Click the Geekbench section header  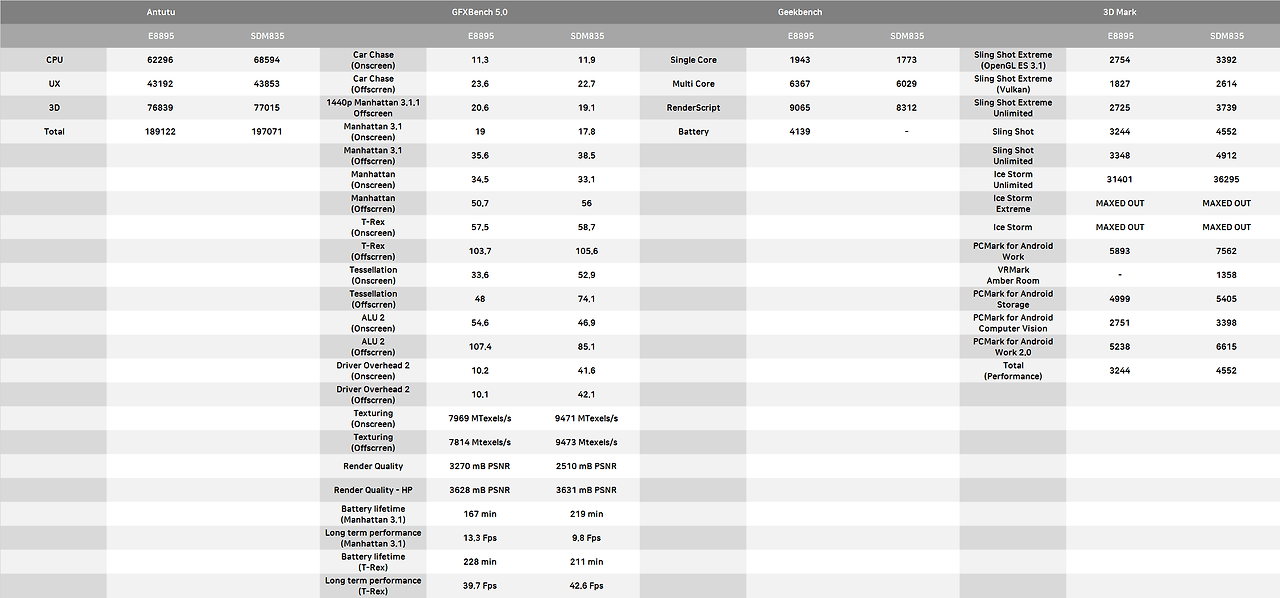pos(800,12)
